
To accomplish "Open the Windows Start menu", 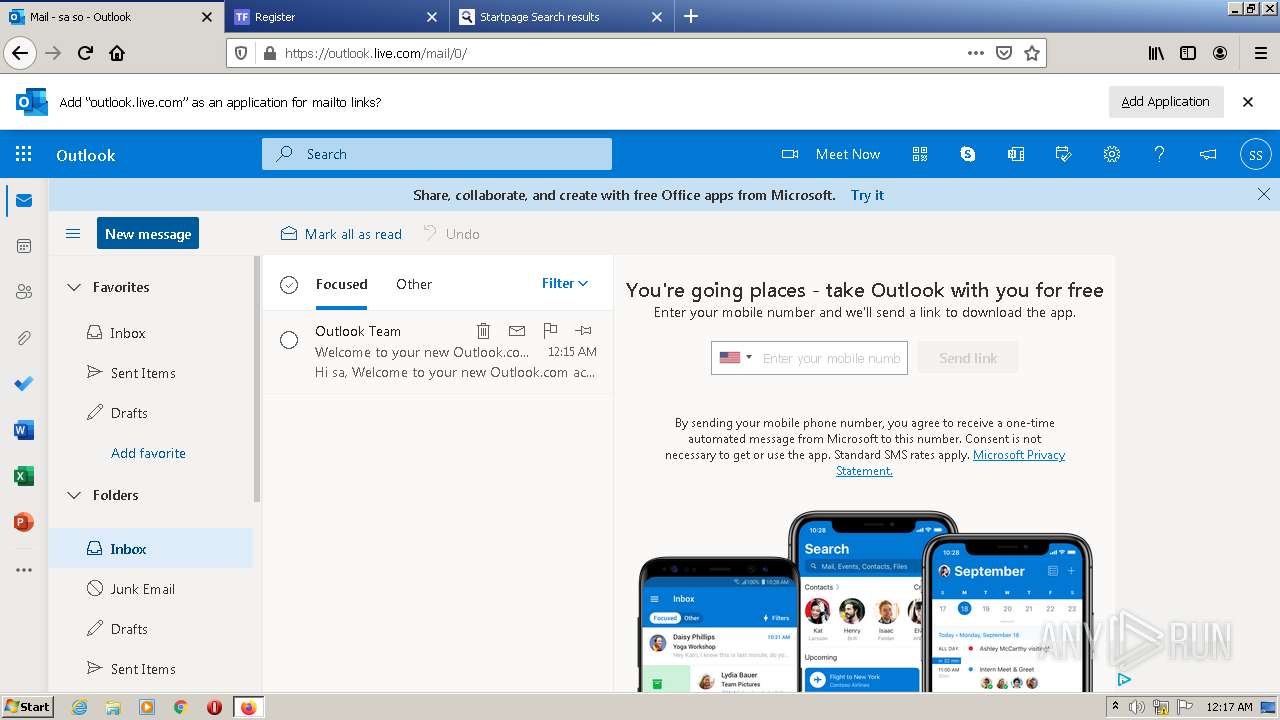I will (x=28, y=706).
